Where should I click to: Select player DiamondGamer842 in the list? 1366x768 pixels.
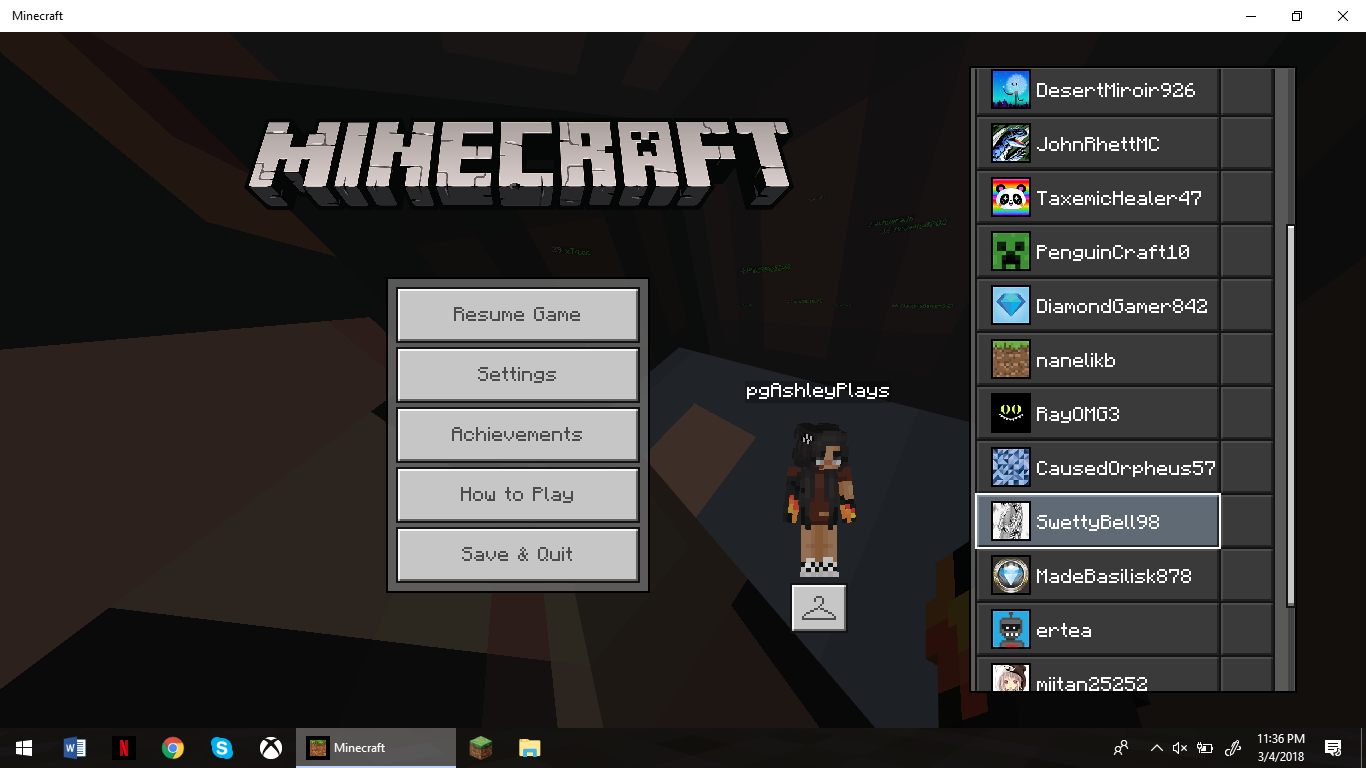tap(1098, 306)
